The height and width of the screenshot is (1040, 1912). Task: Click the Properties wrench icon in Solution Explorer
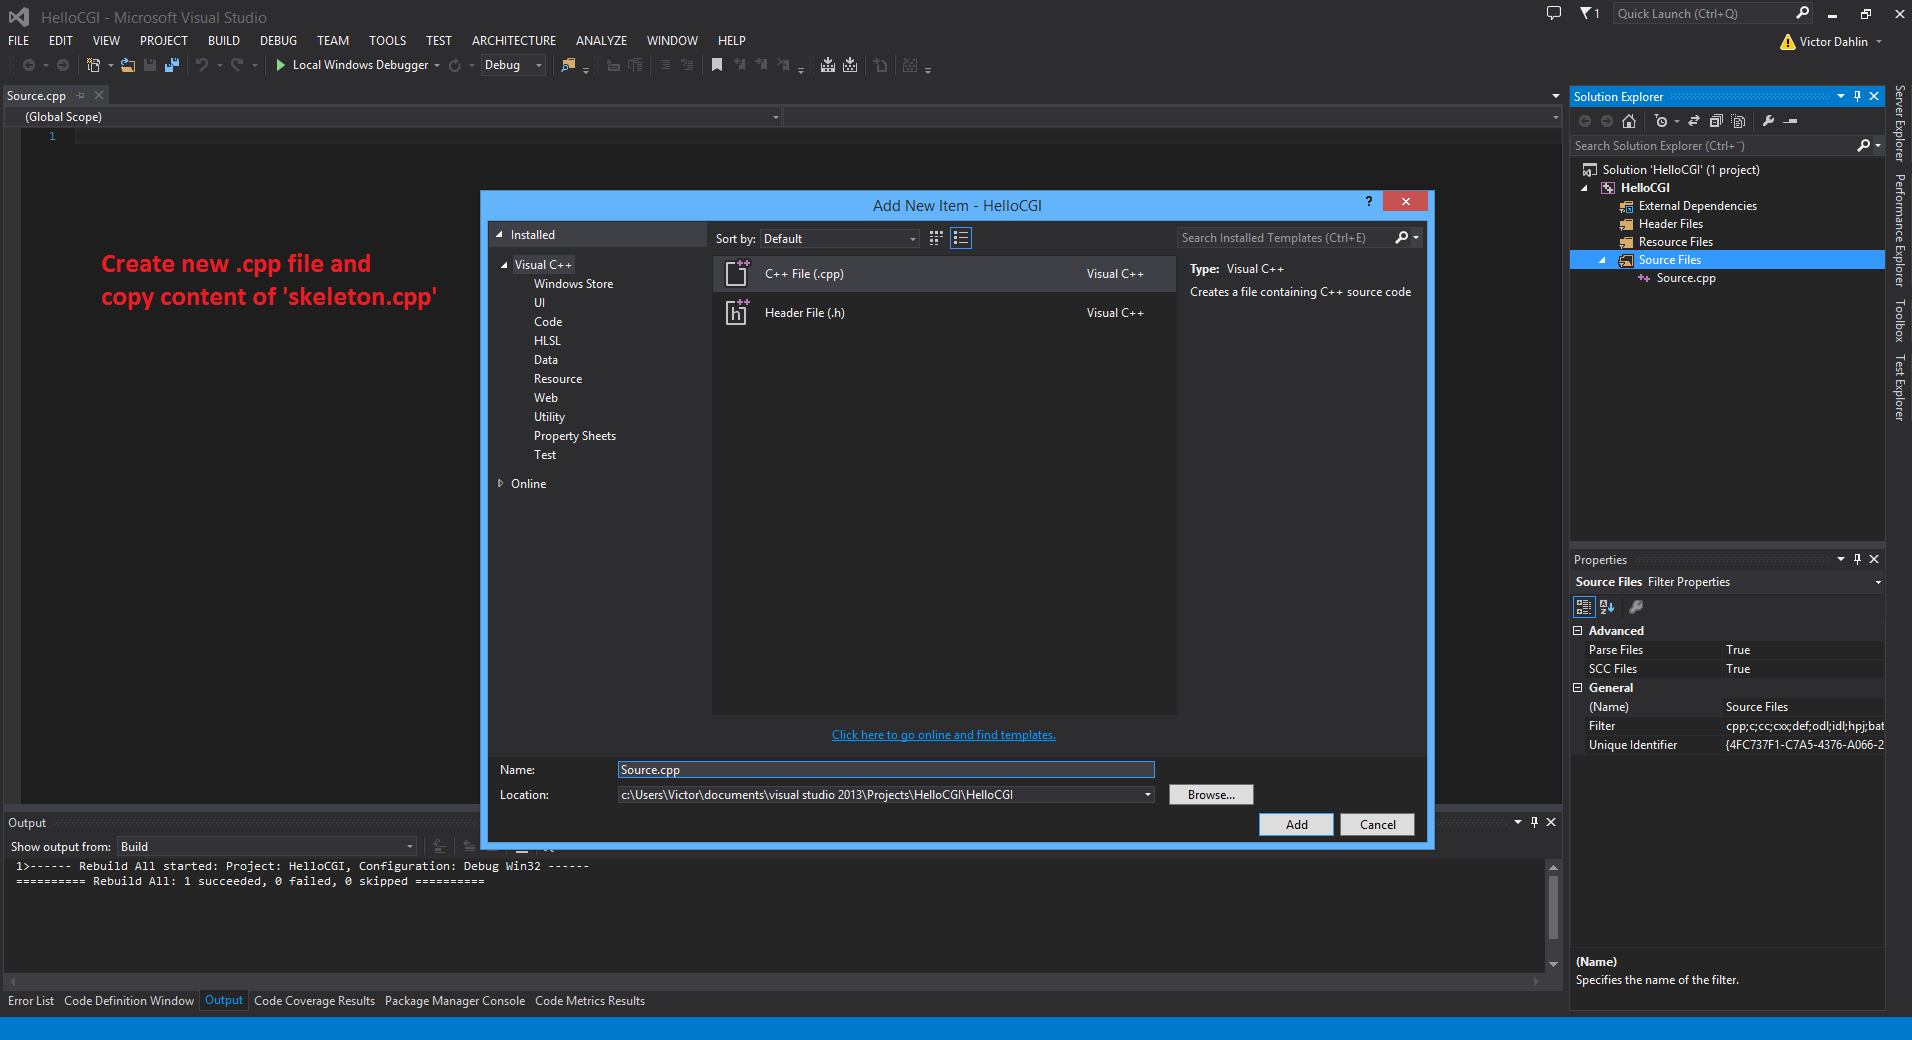coord(1768,121)
